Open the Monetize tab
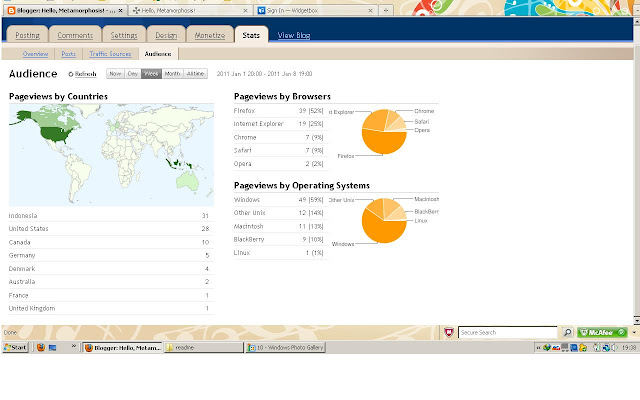Screen dimensions: 640x400 [x=210, y=35]
